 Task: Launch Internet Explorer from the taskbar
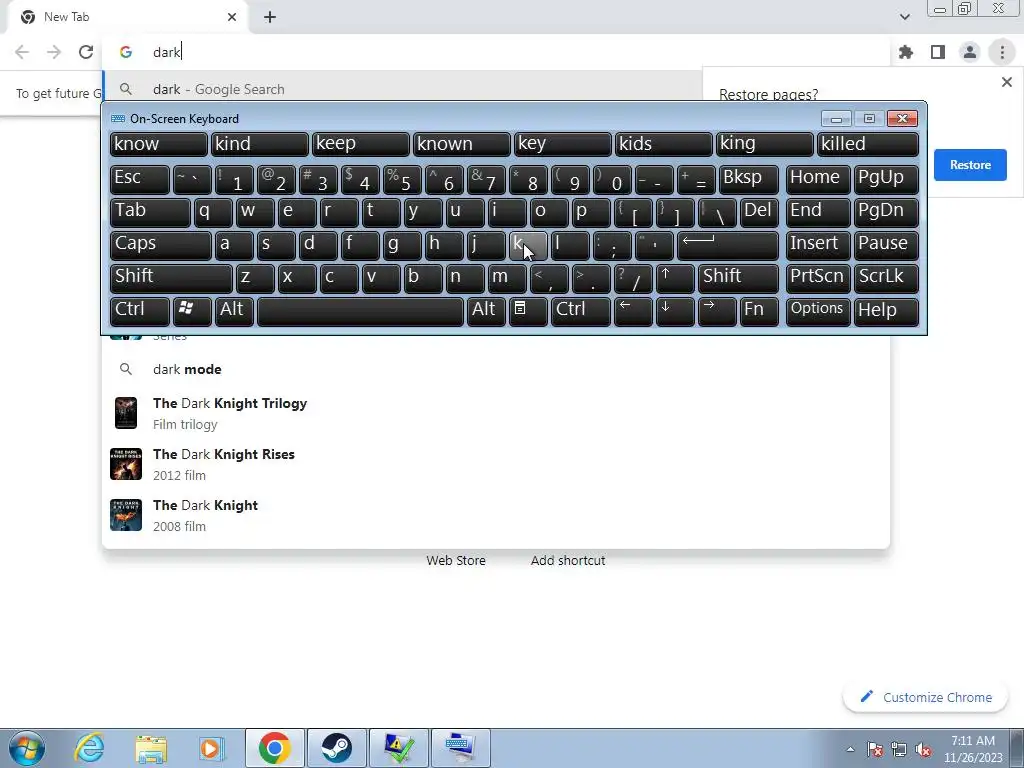(89, 748)
